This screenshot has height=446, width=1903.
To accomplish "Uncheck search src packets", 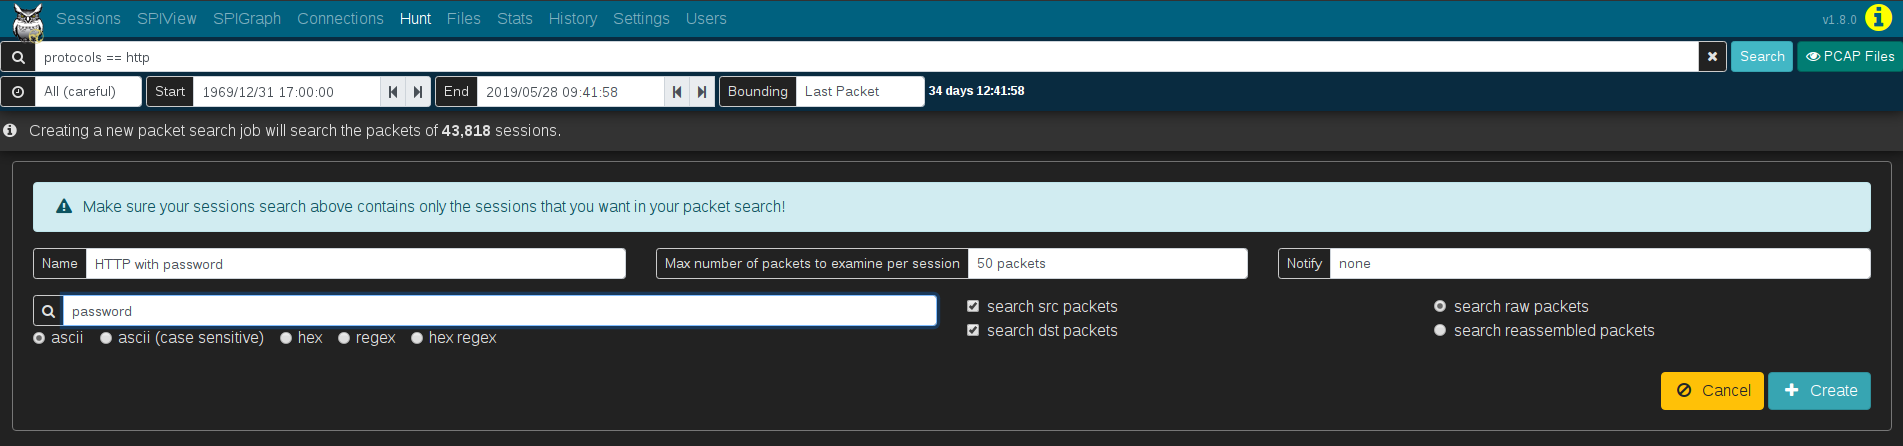I will [x=973, y=306].
